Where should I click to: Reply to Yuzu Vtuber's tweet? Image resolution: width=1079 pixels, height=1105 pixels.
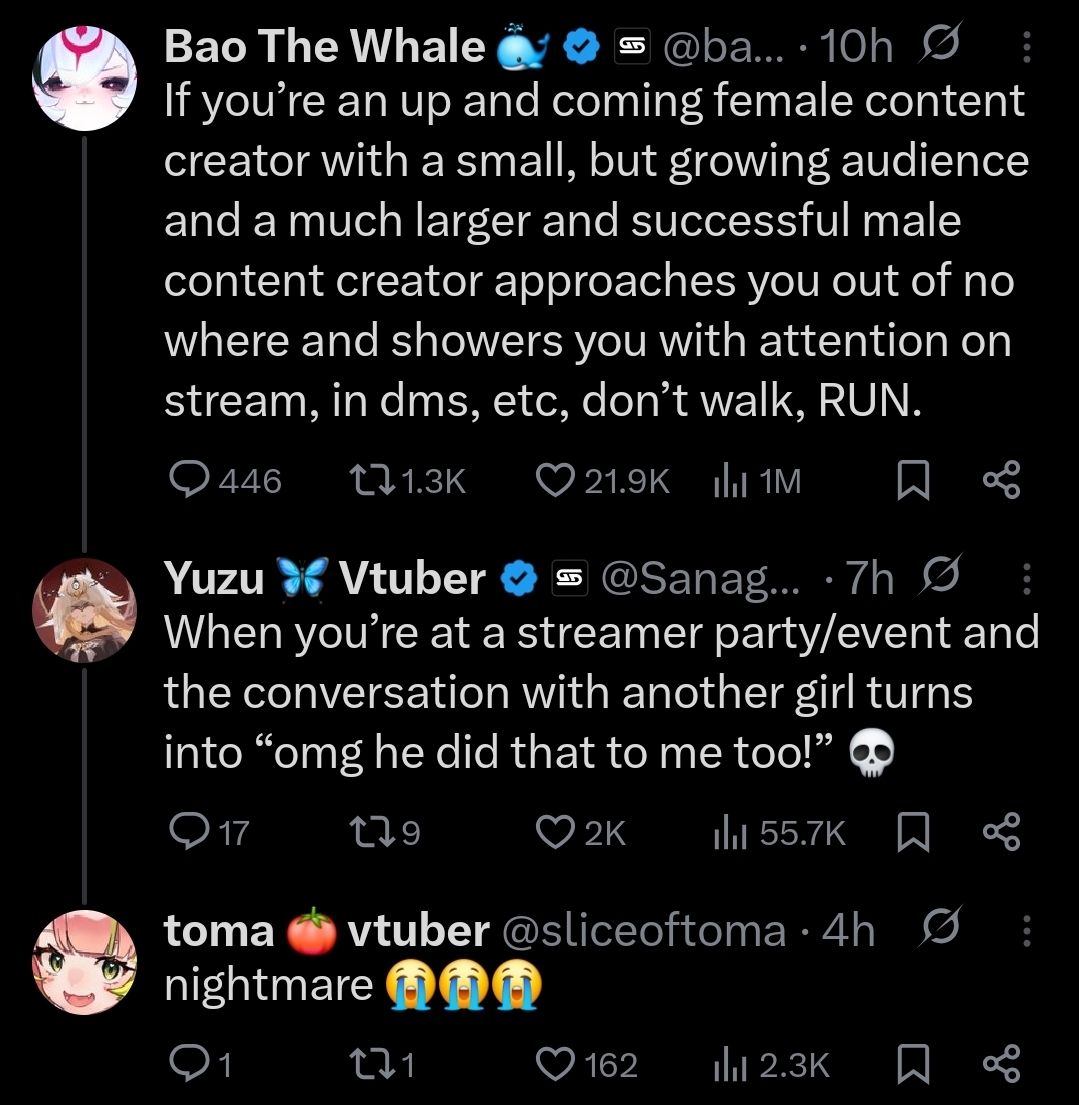[x=189, y=832]
